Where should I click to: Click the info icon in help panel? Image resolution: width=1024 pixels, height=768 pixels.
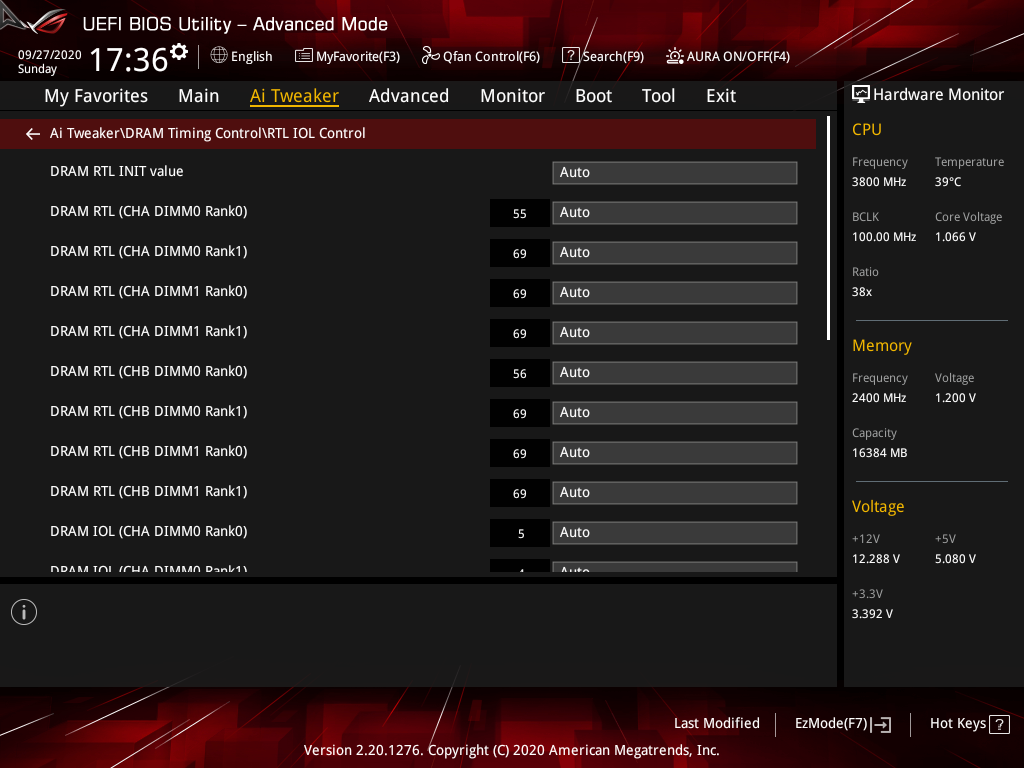click(x=24, y=612)
